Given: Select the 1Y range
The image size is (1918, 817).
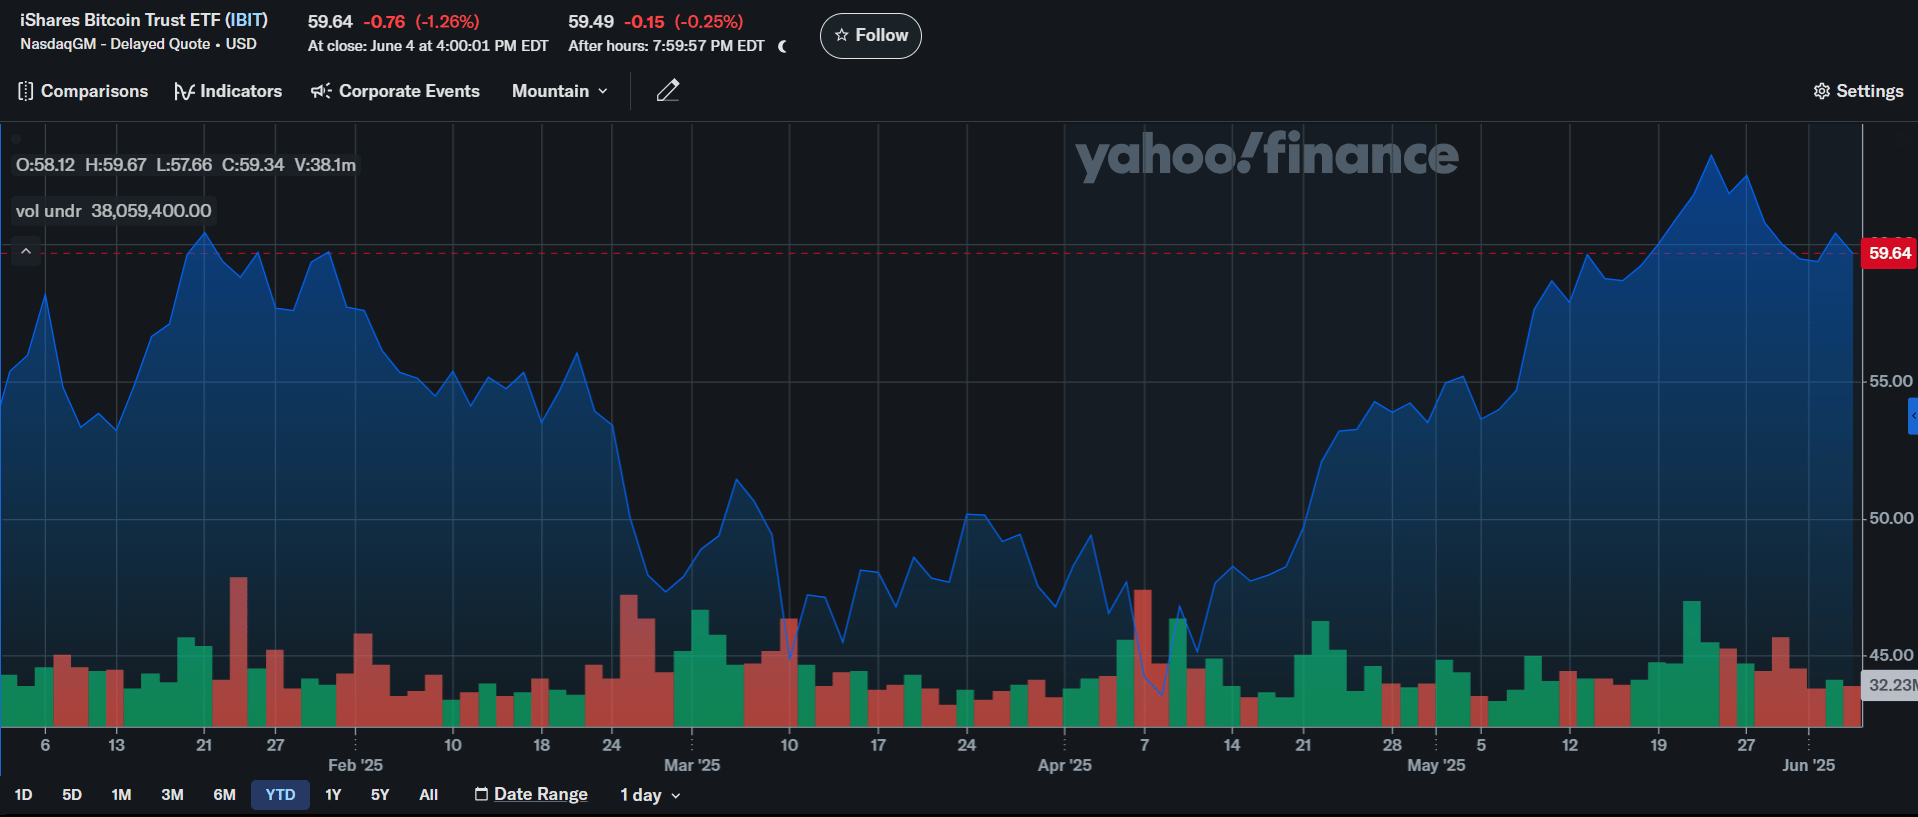Looking at the screenshot, I should tap(333, 795).
